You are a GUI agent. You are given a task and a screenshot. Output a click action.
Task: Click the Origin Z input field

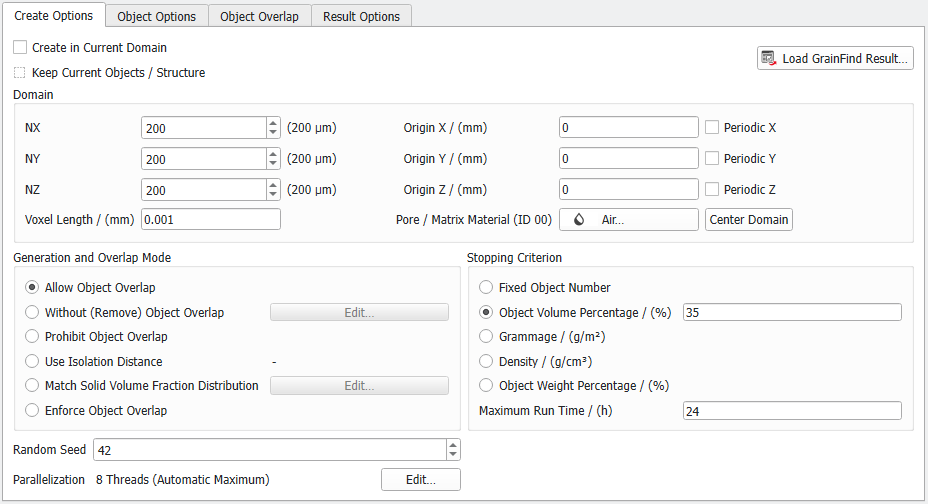pyautogui.click(x=629, y=189)
